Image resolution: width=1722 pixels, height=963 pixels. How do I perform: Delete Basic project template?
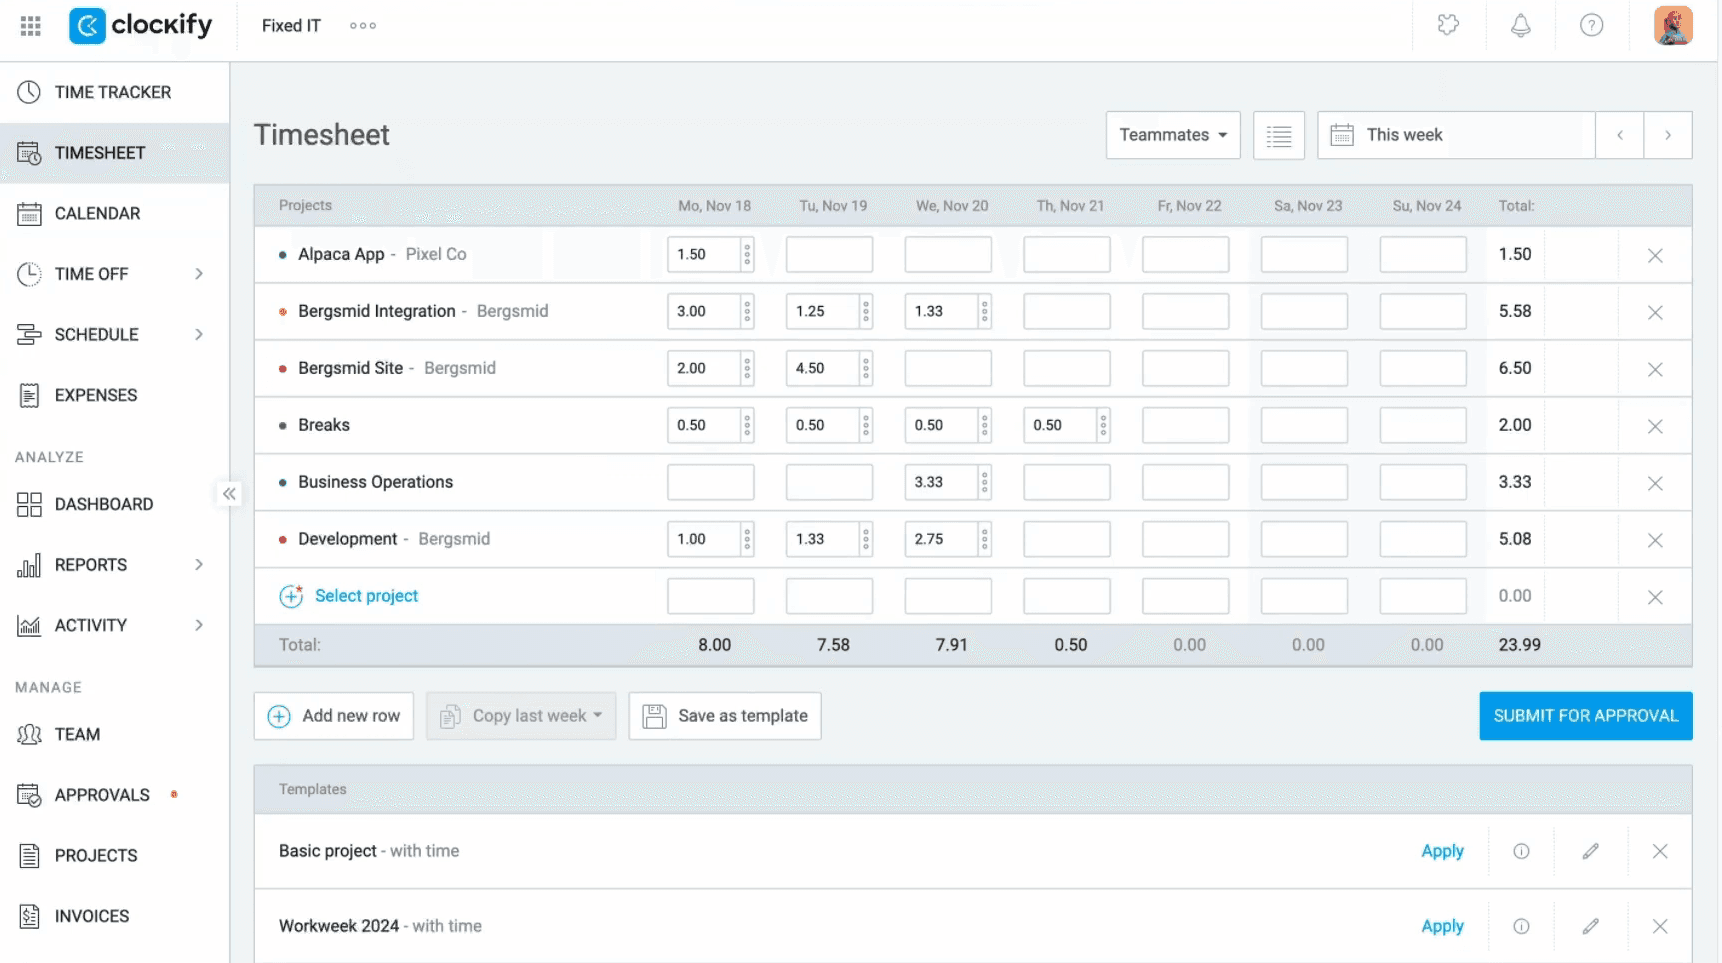point(1660,851)
